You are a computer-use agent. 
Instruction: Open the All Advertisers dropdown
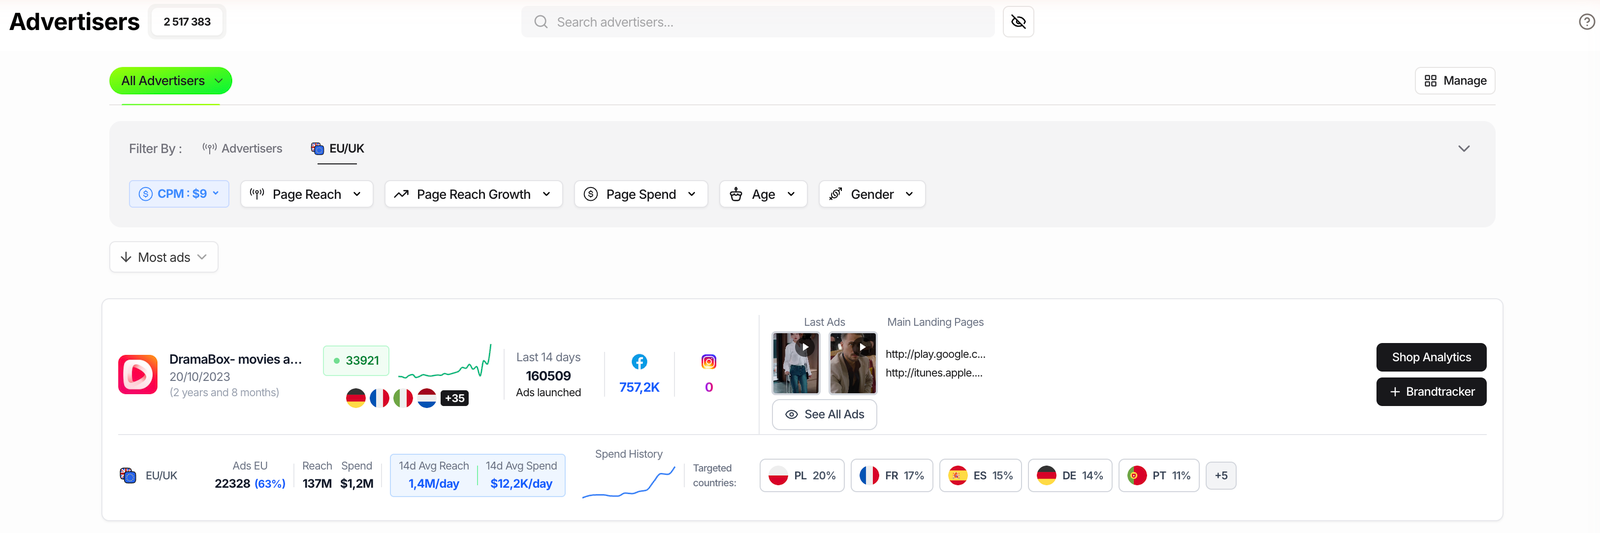point(171,81)
